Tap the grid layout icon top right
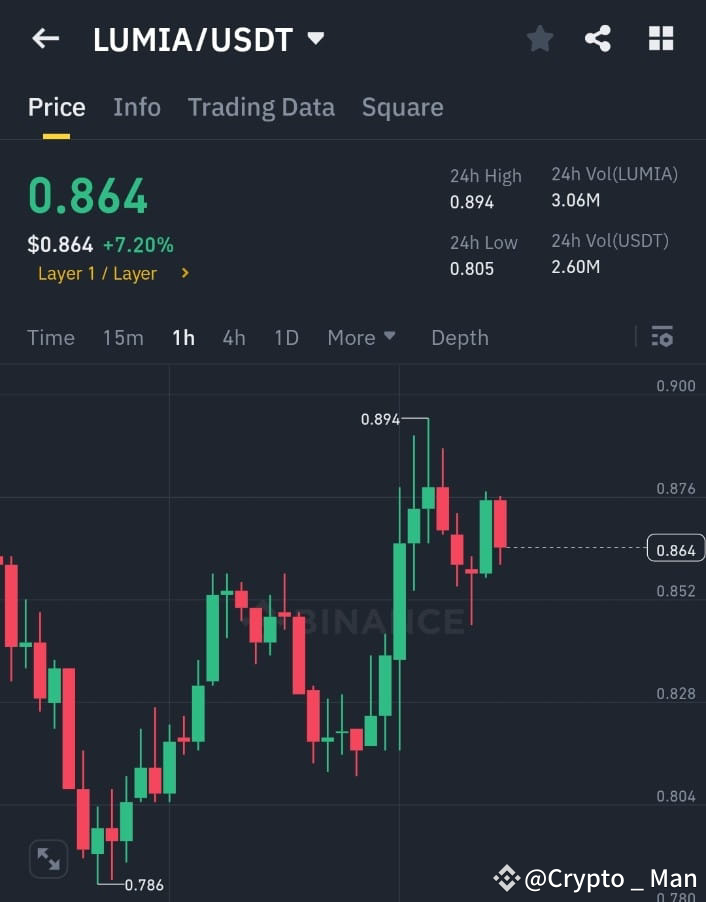The width and height of the screenshot is (706, 902). (x=660, y=38)
